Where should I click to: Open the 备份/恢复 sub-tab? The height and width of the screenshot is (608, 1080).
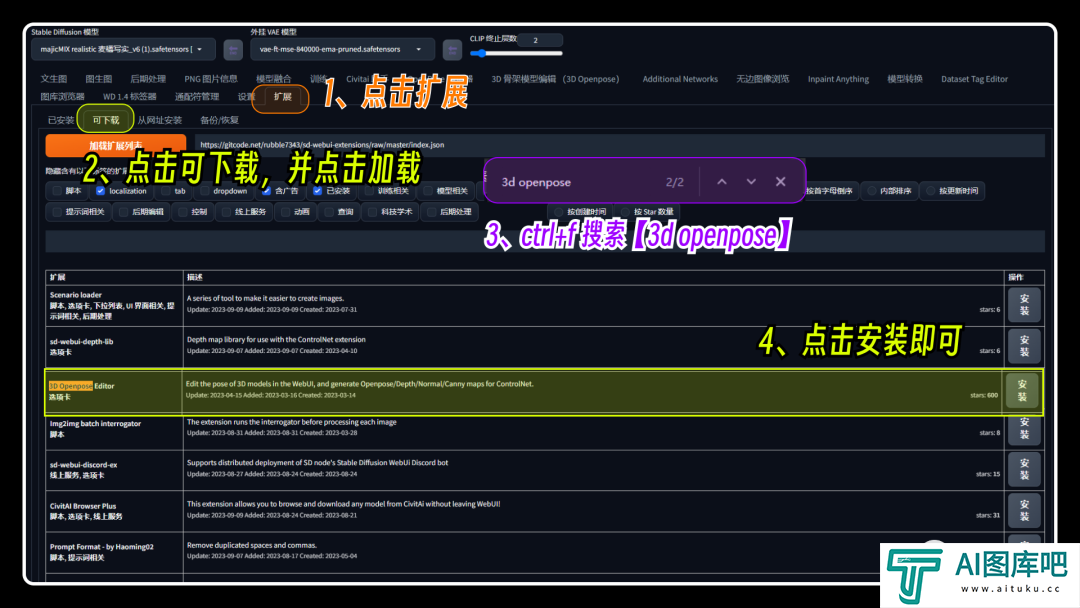(219, 120)
